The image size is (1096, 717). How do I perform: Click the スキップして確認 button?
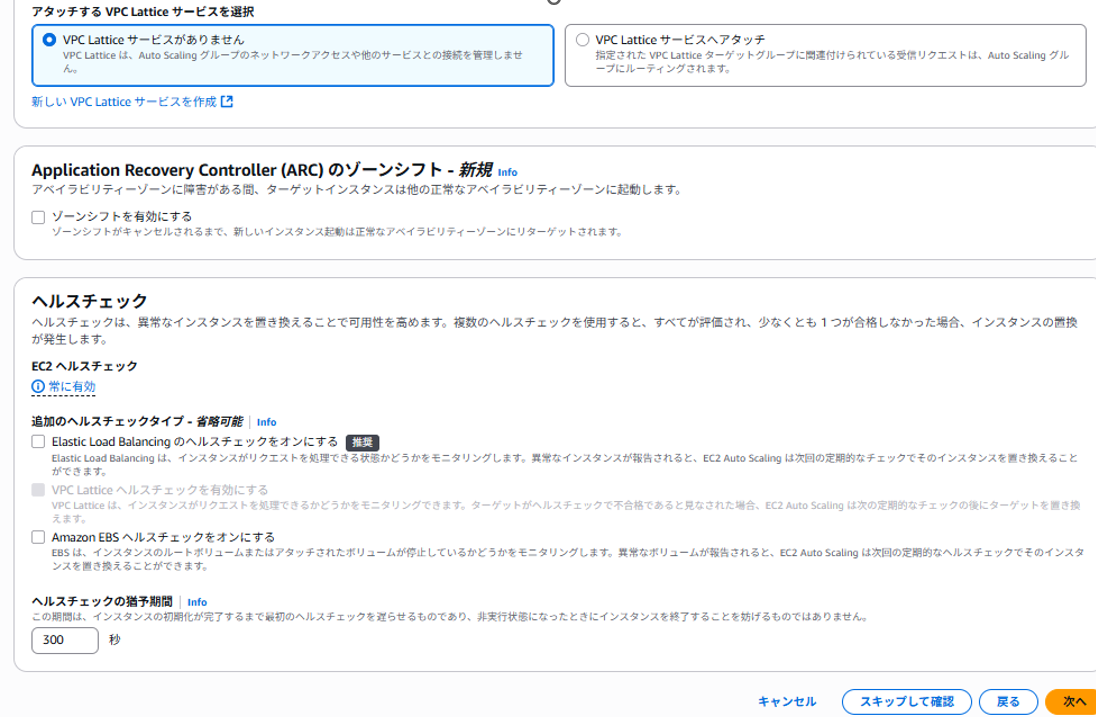pyautogui.click(x=906, y=702)
